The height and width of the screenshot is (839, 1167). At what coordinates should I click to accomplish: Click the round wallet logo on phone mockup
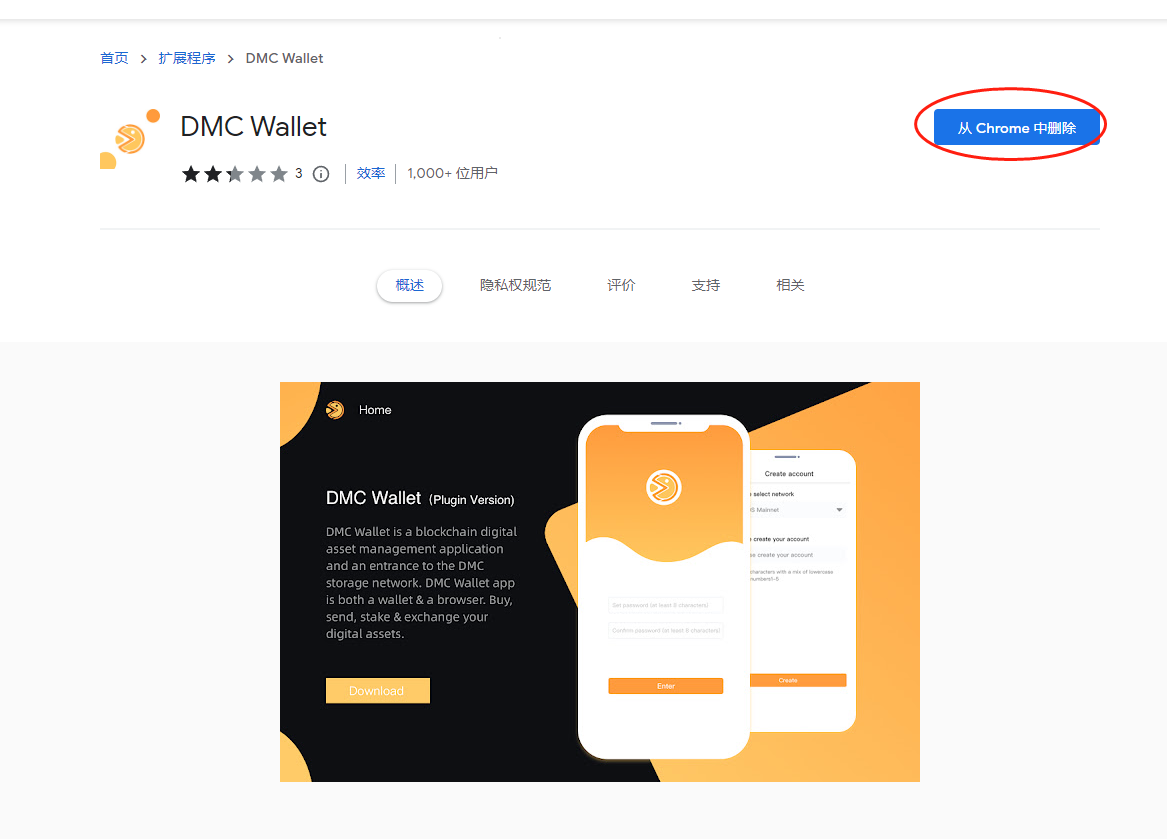click(663, 488)
